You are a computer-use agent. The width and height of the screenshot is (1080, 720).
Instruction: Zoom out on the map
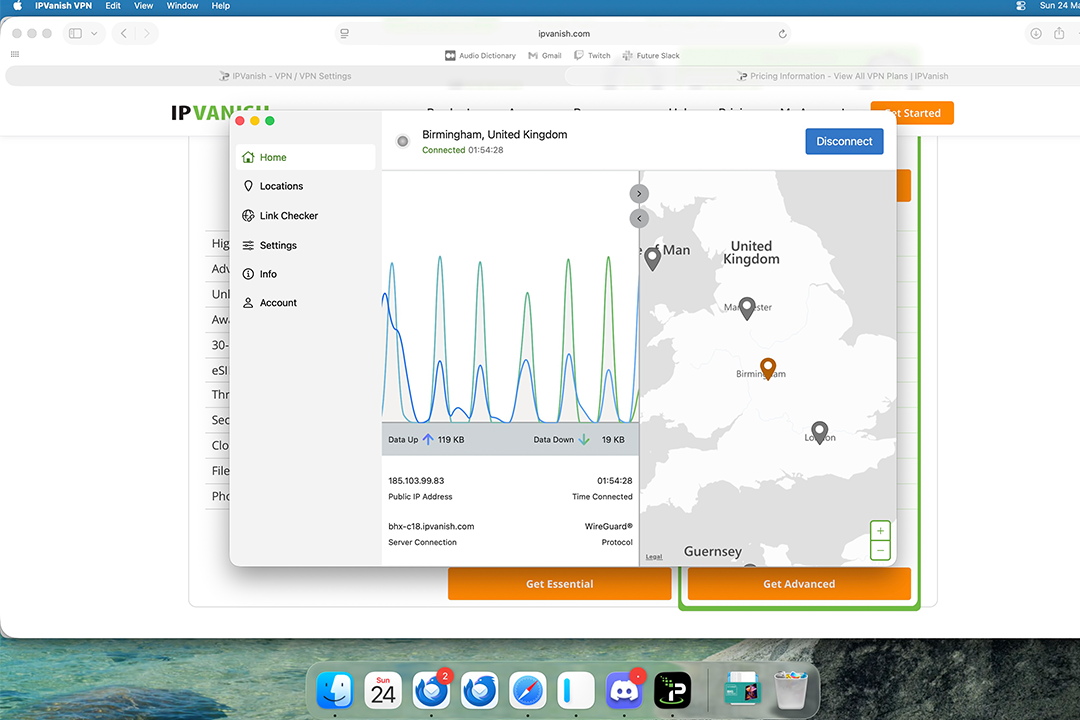point(880,551)
